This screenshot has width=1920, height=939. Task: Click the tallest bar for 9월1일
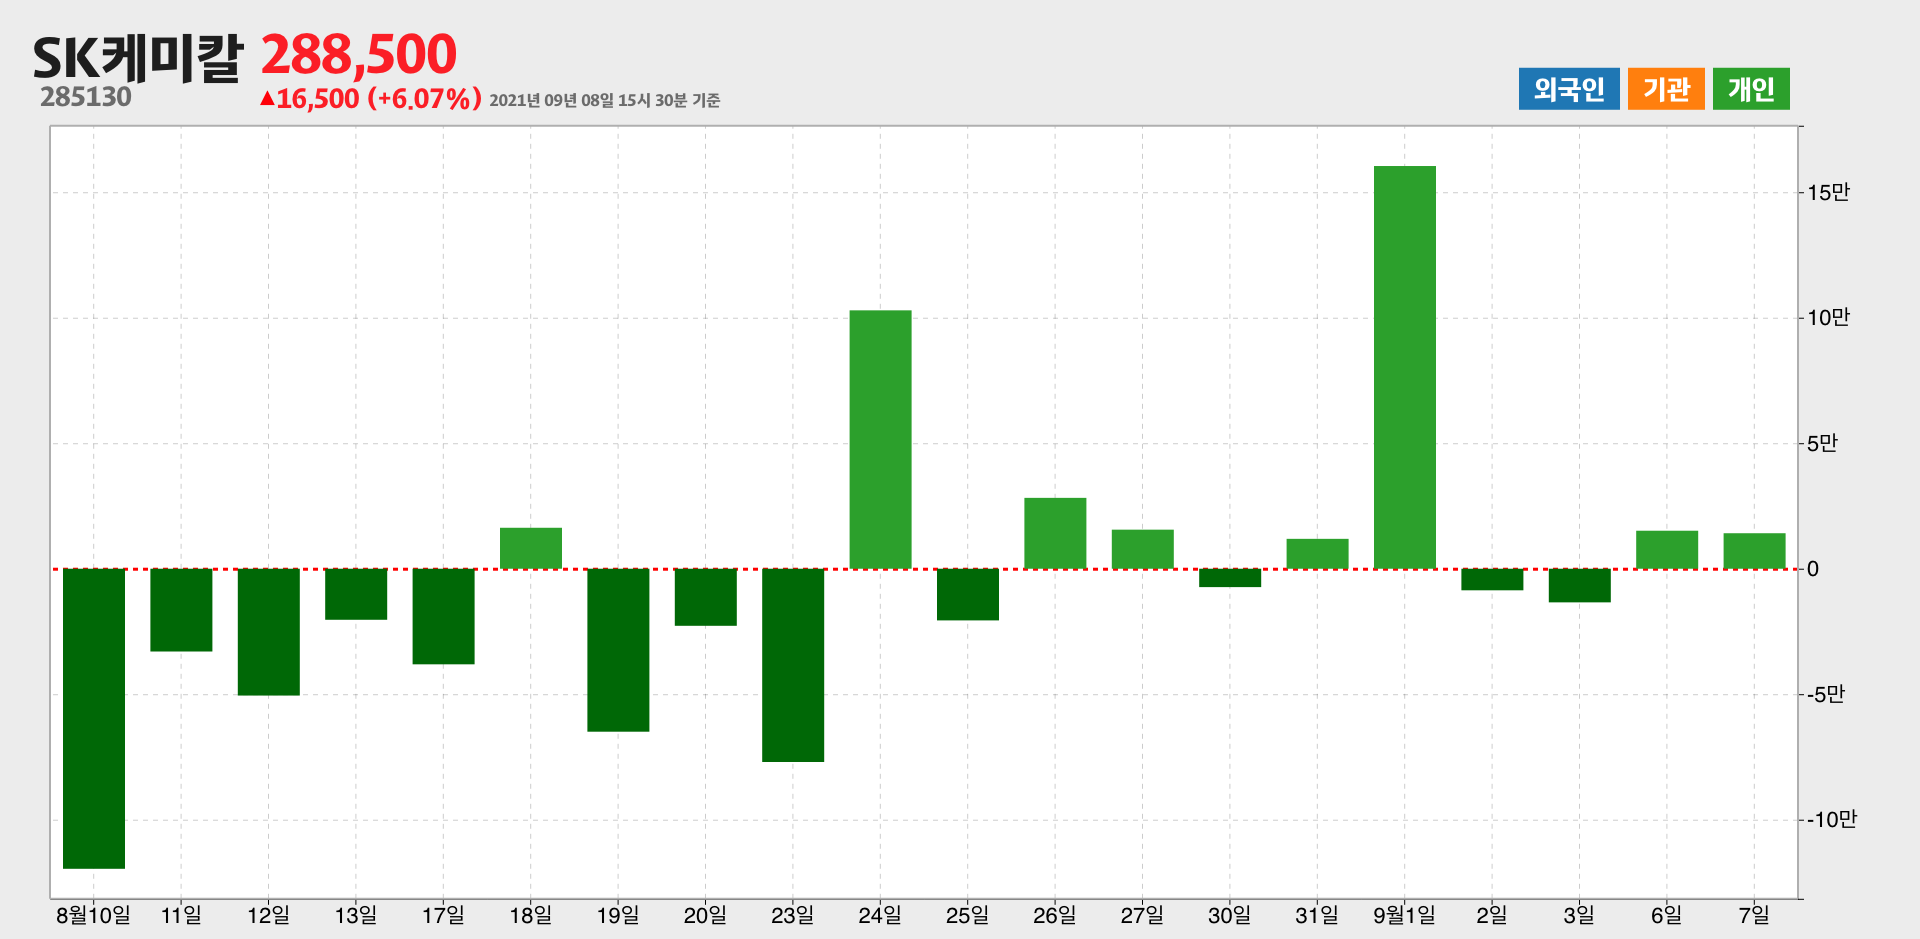(1405, 367)
